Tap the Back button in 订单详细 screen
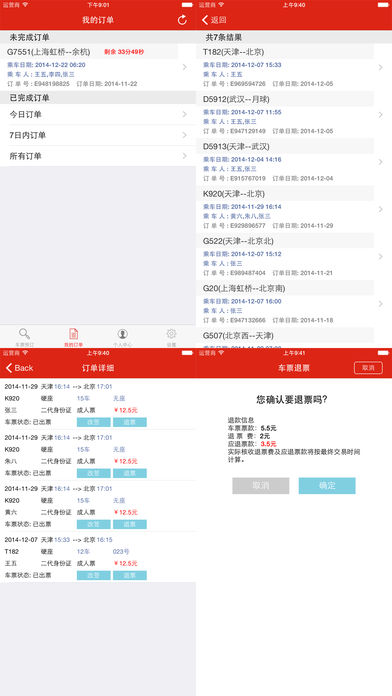This screenshot has height=696, width=392. [x=20, y=368]
